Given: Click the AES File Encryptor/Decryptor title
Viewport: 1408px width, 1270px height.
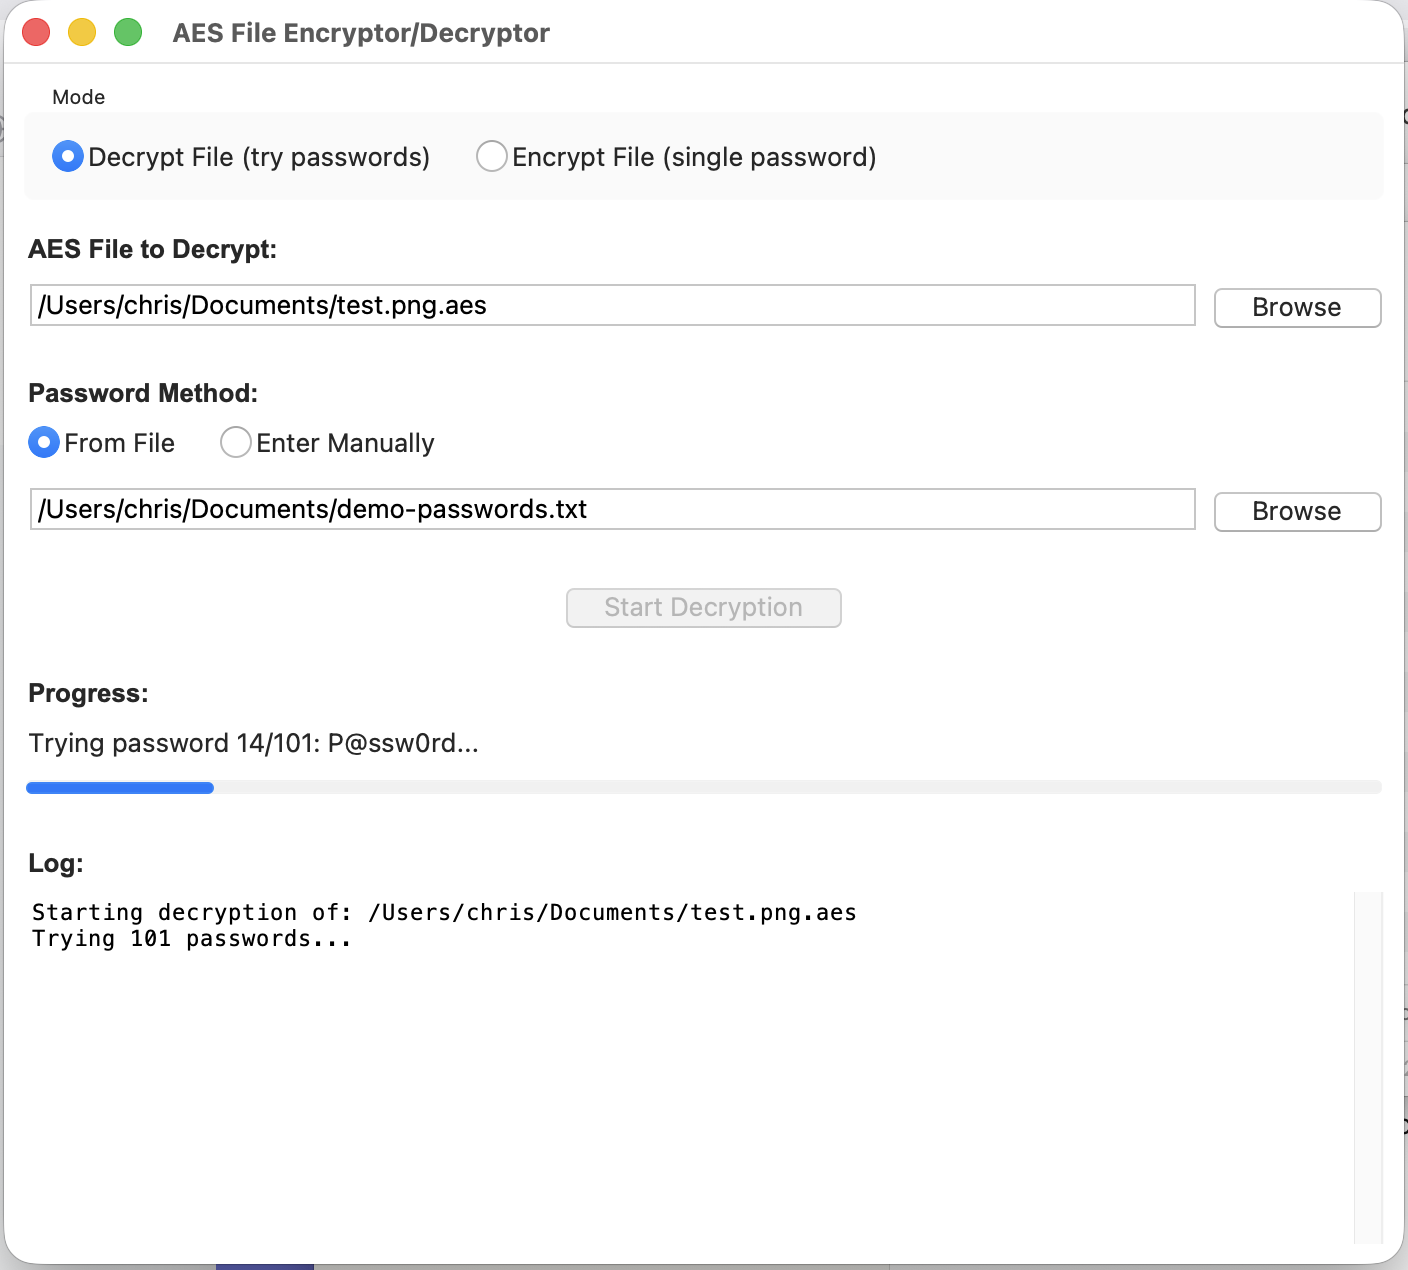Looking at the screenshot, I should click(x=361, y=33).
